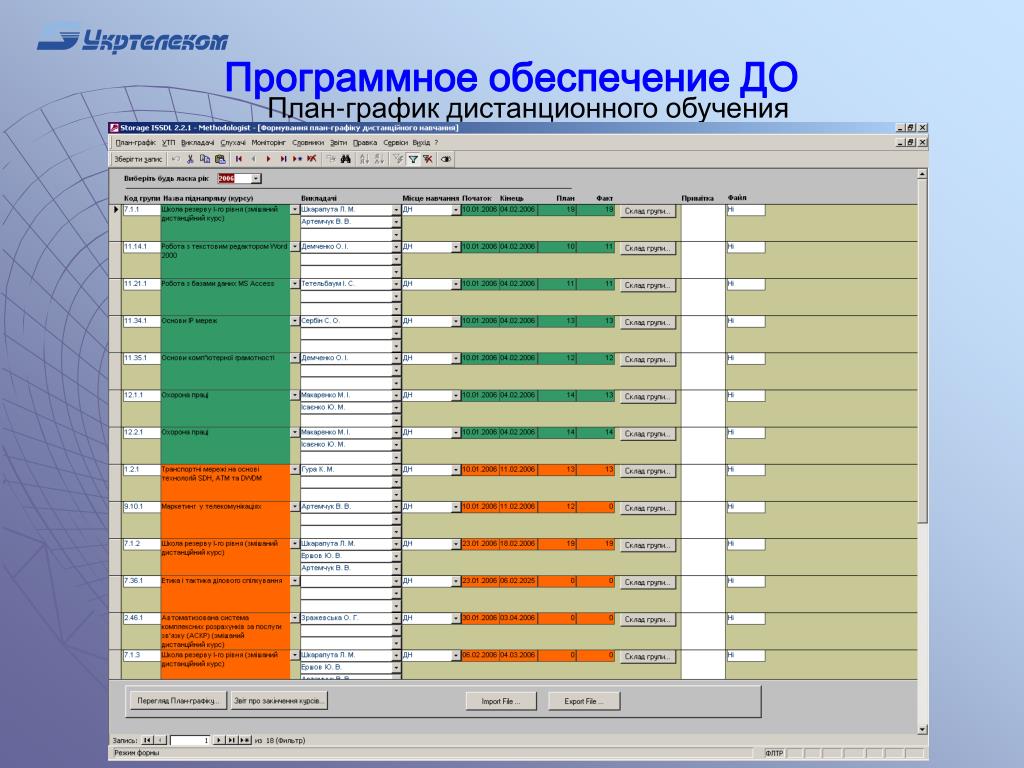Click the ? help menu item

point(436,142)
